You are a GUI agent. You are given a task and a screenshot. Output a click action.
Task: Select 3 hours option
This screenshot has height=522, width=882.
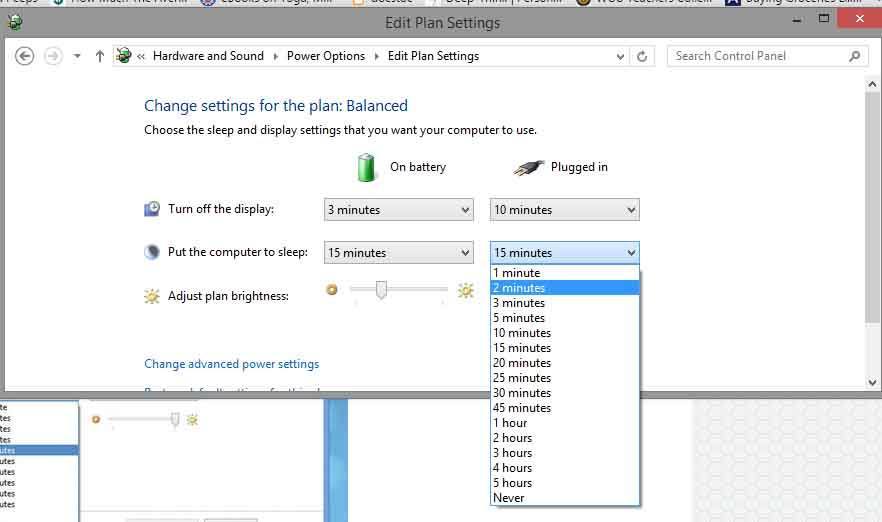pos(565,453)
